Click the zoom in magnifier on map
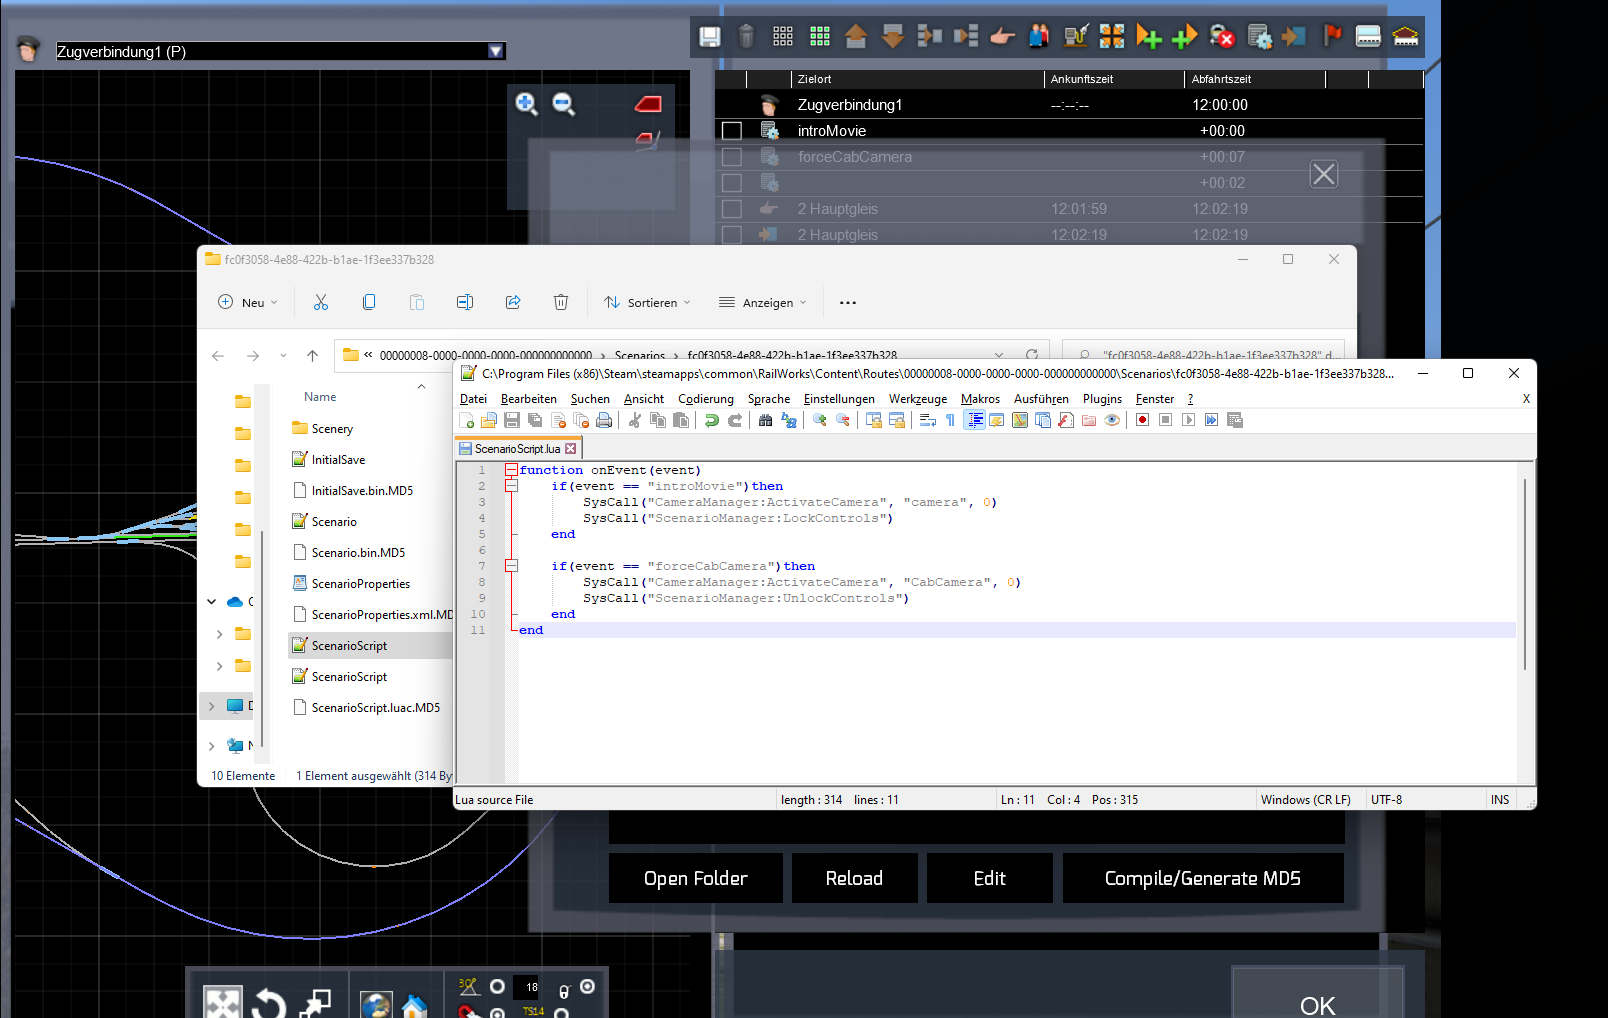The height and width of the screenshot is (1018, 1608). [x=526, y=104]
